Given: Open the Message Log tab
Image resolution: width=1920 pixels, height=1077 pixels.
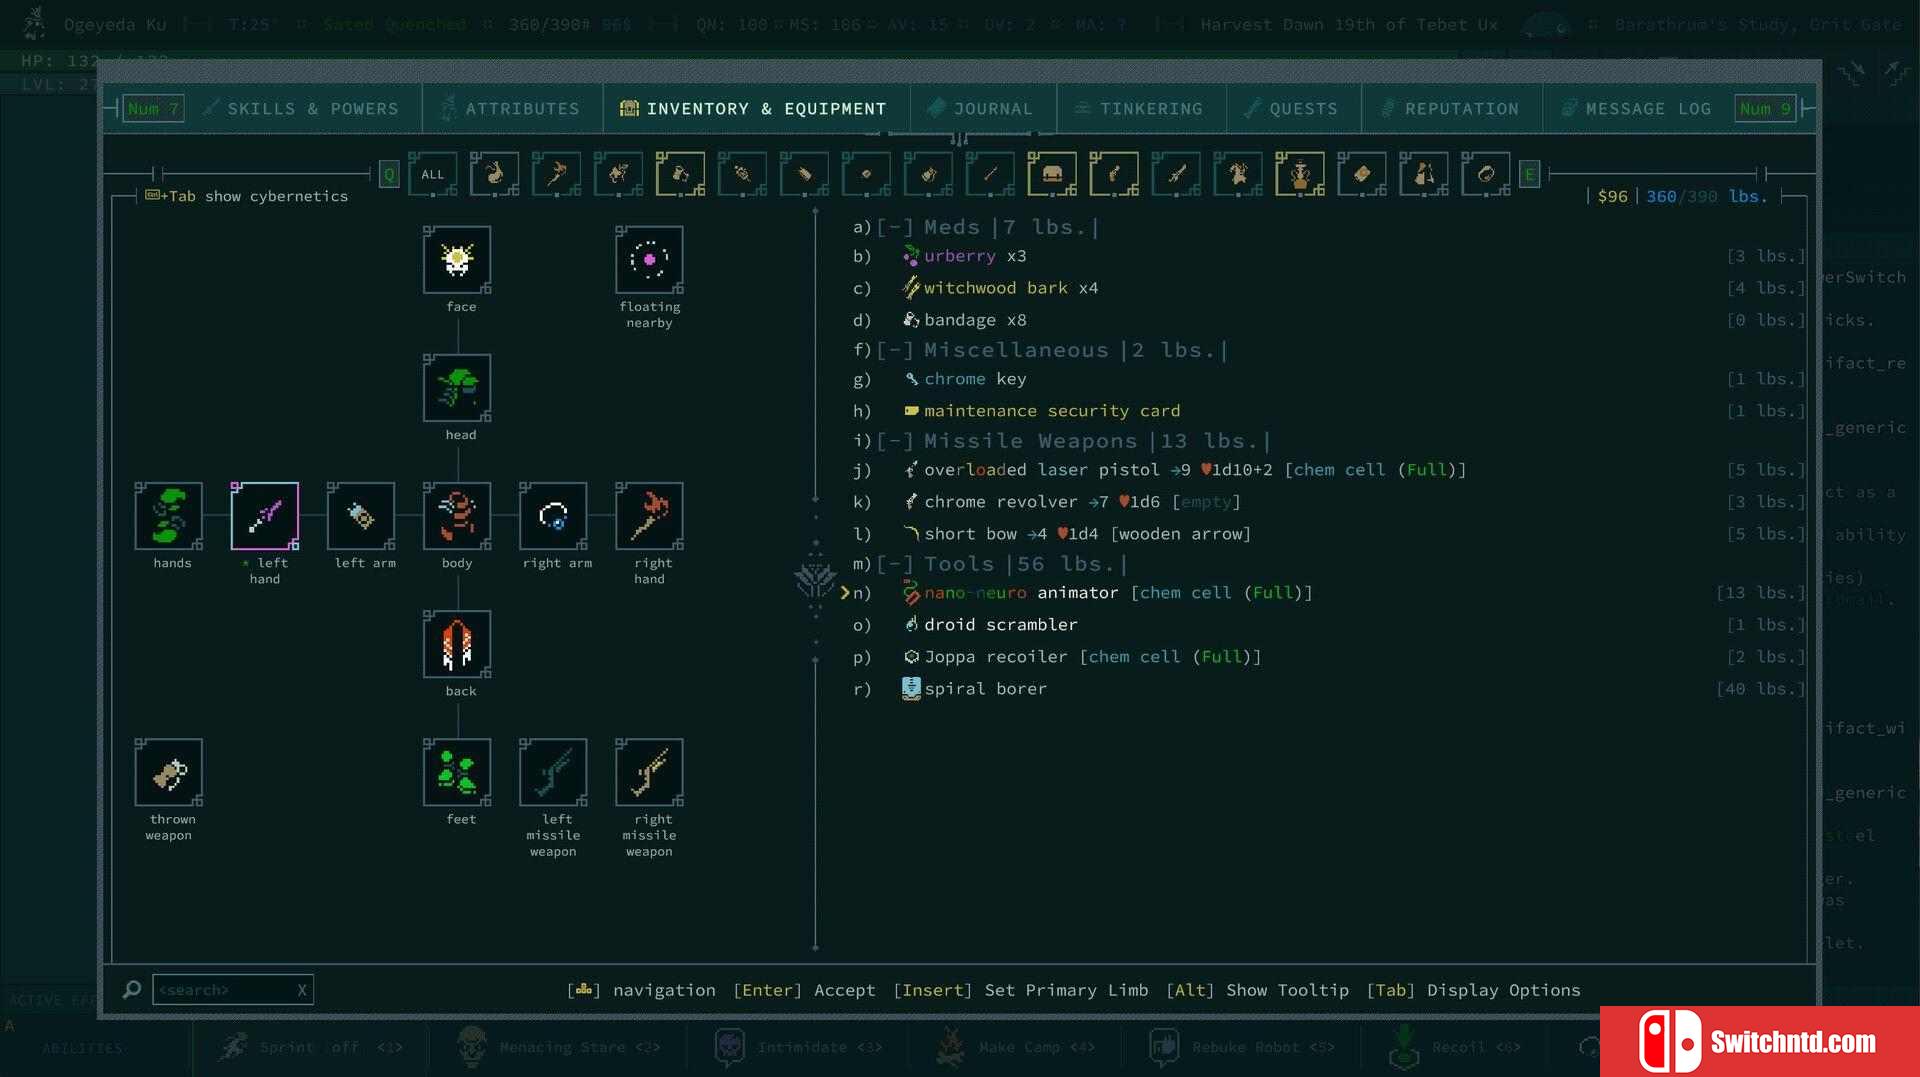Looking at the screenshot, I should tap(1637, 108).
